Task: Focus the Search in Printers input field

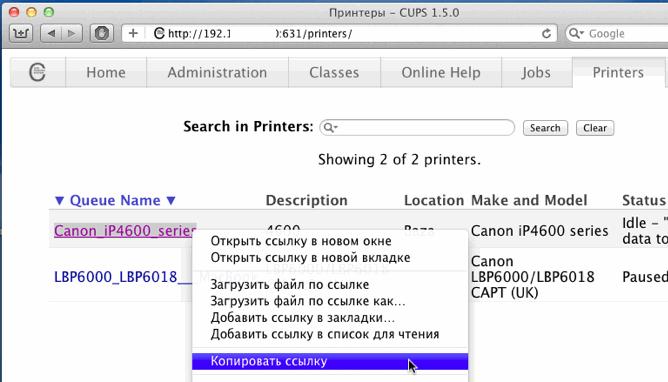Action: pyautogui.click(x=417, y=127)
